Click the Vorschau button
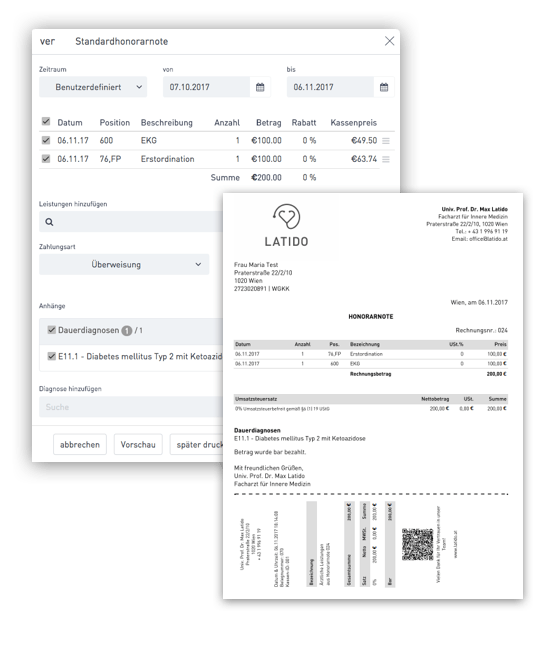Screen dimensions: 560x646 [138, 445]
